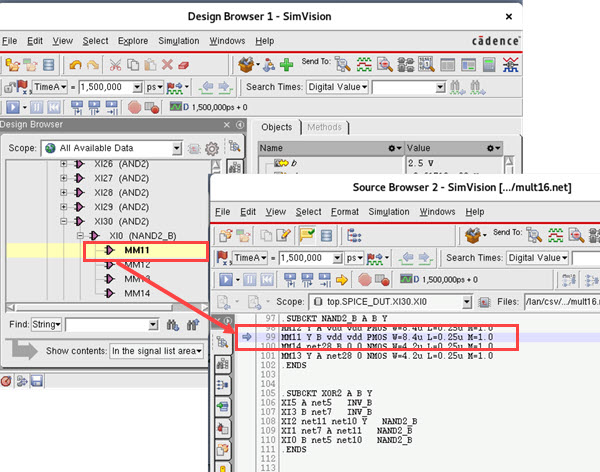Expand the XI28 (AND2) tree node
Screen dimensions: 600x472
coord(64,193)
